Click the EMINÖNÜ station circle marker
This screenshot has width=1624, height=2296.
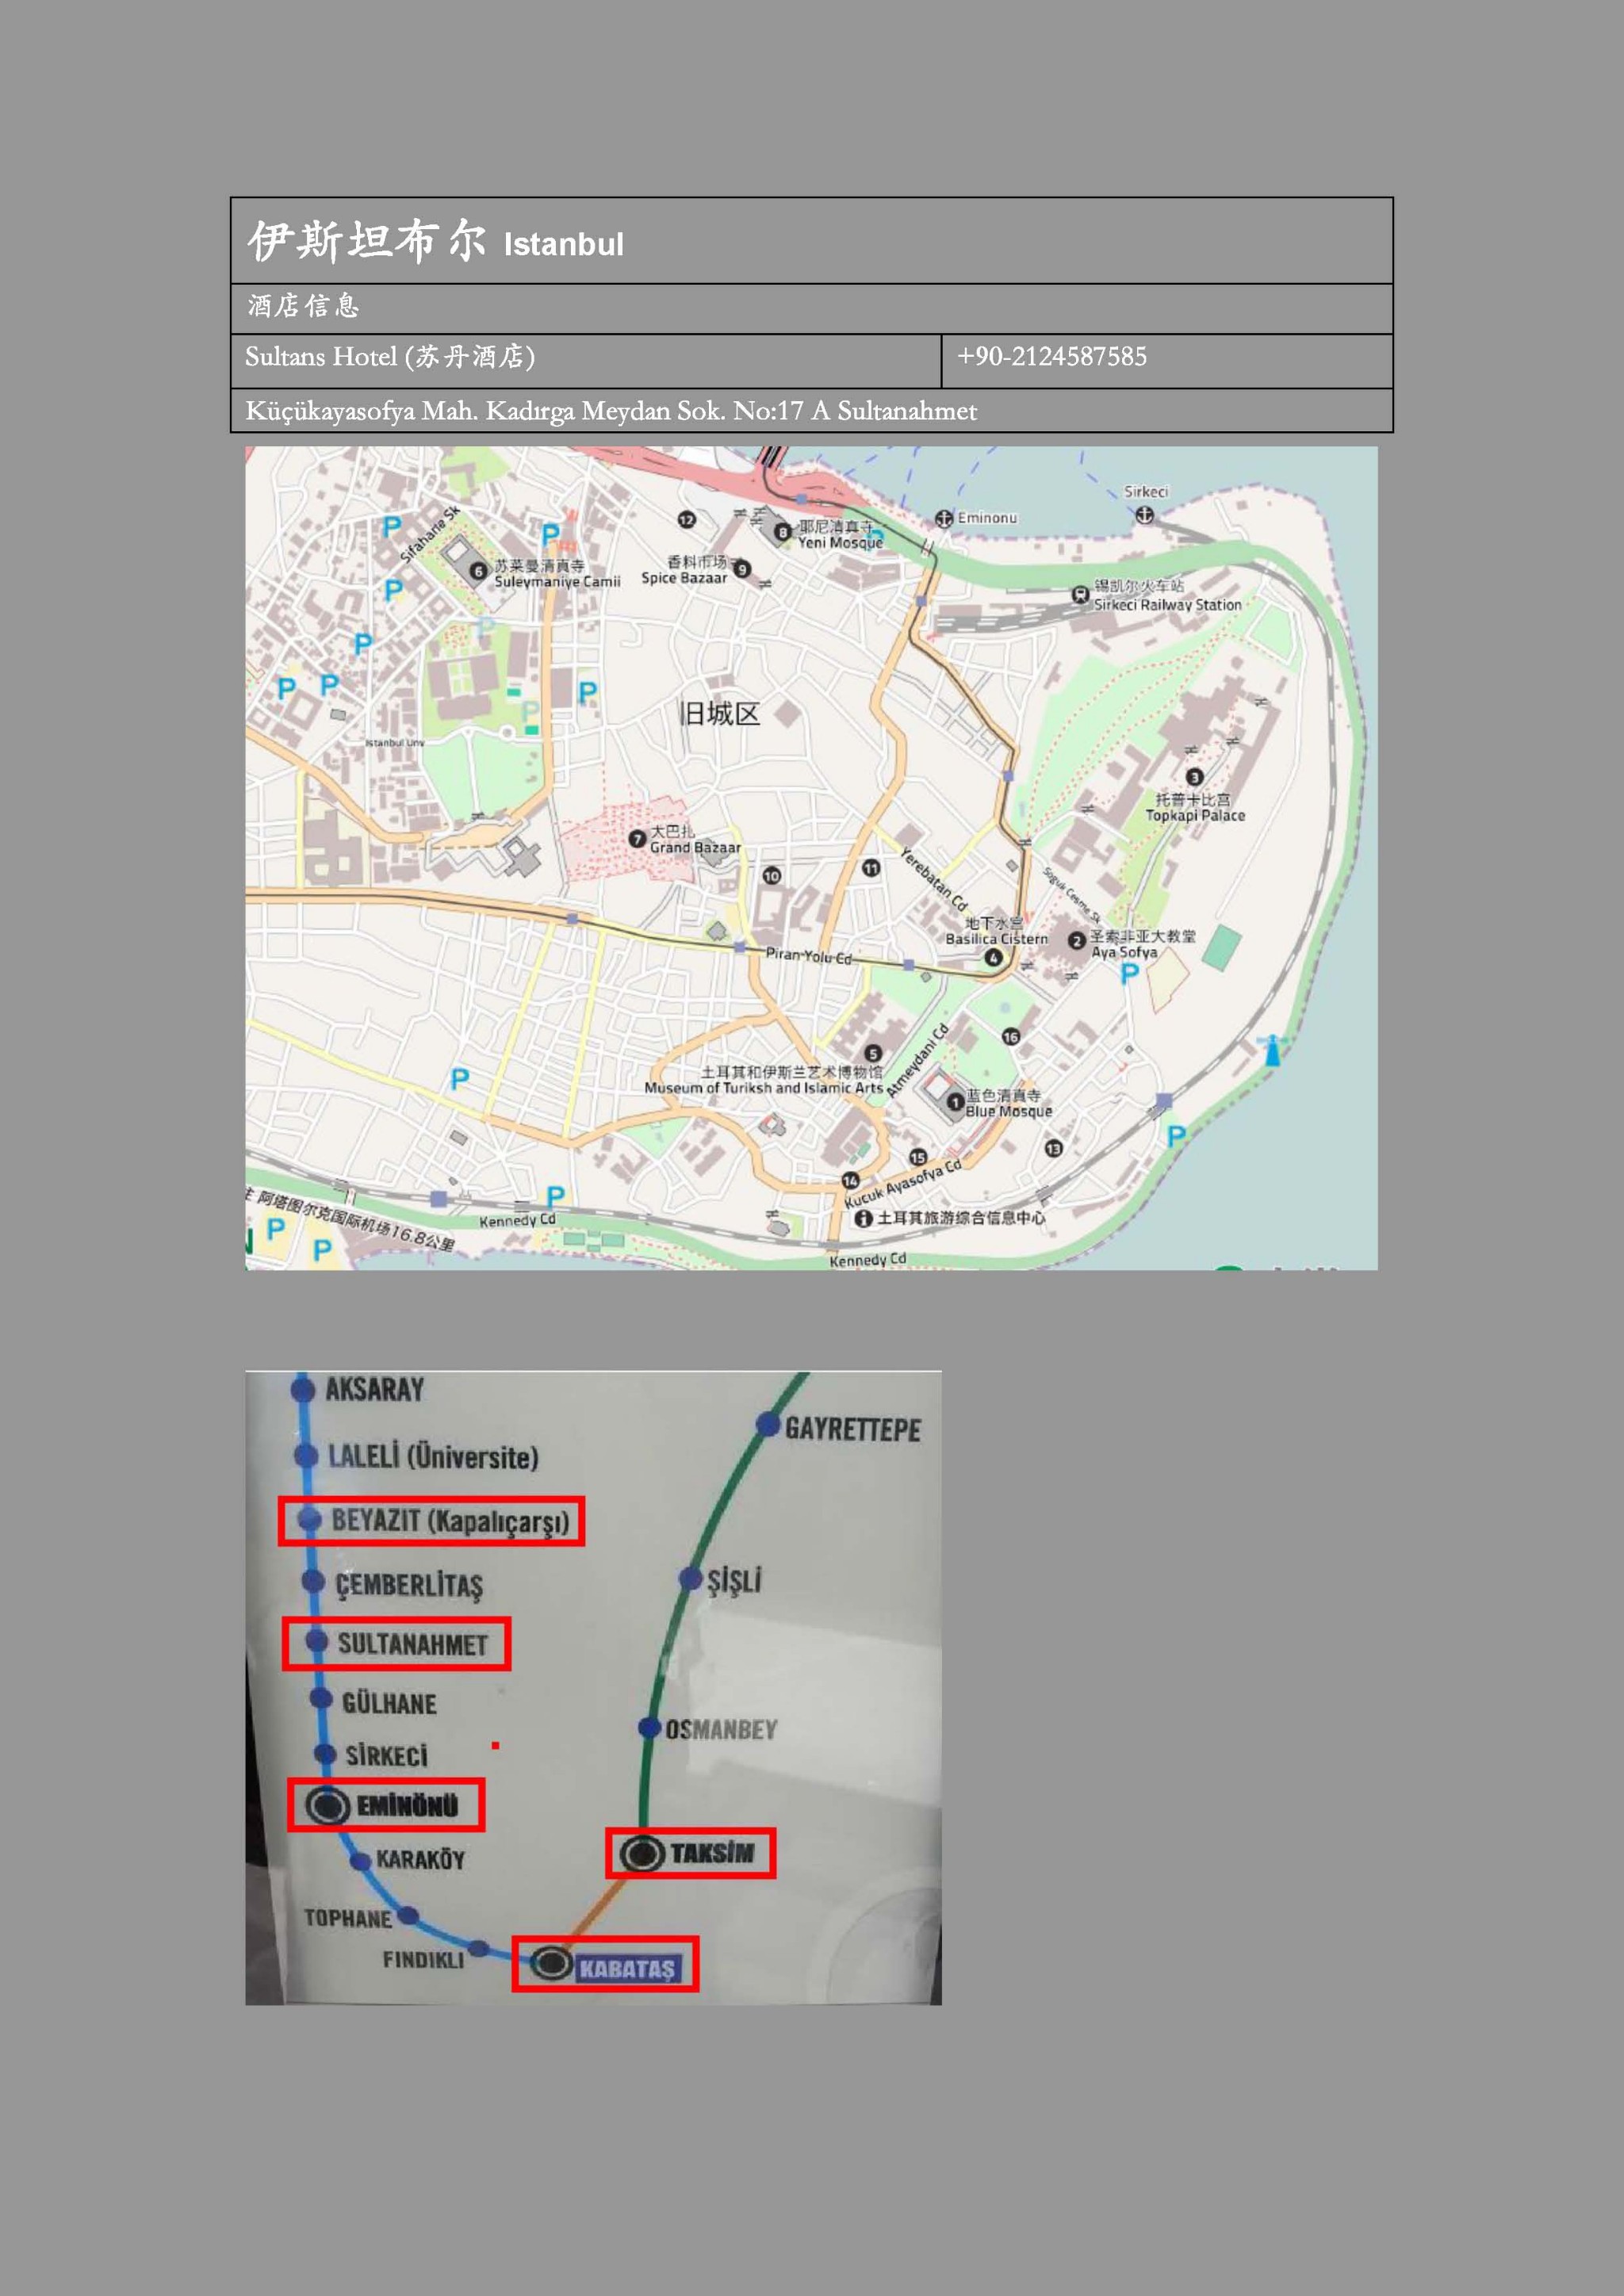328,1806
